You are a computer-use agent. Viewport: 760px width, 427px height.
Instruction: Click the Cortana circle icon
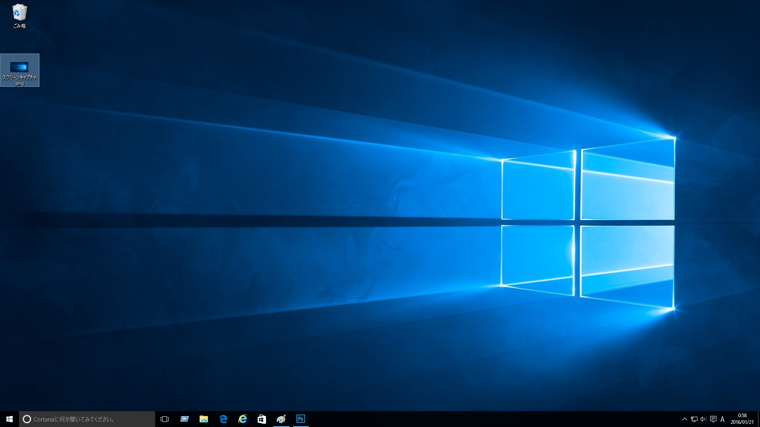coord(27,419)
